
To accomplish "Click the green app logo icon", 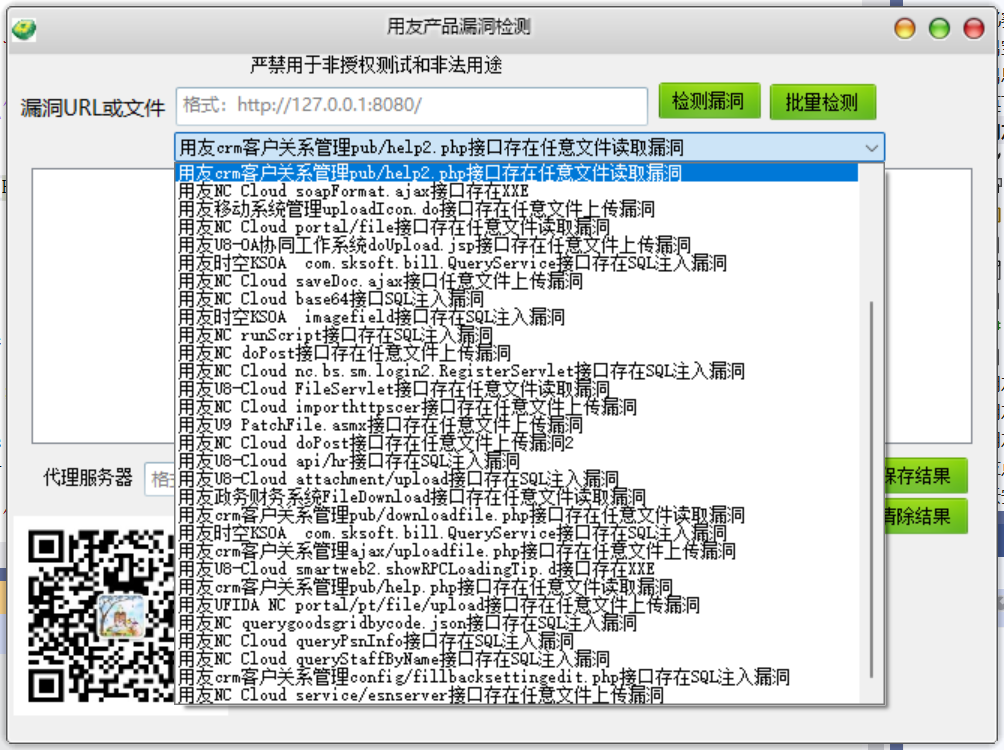I will click(24, 29).
